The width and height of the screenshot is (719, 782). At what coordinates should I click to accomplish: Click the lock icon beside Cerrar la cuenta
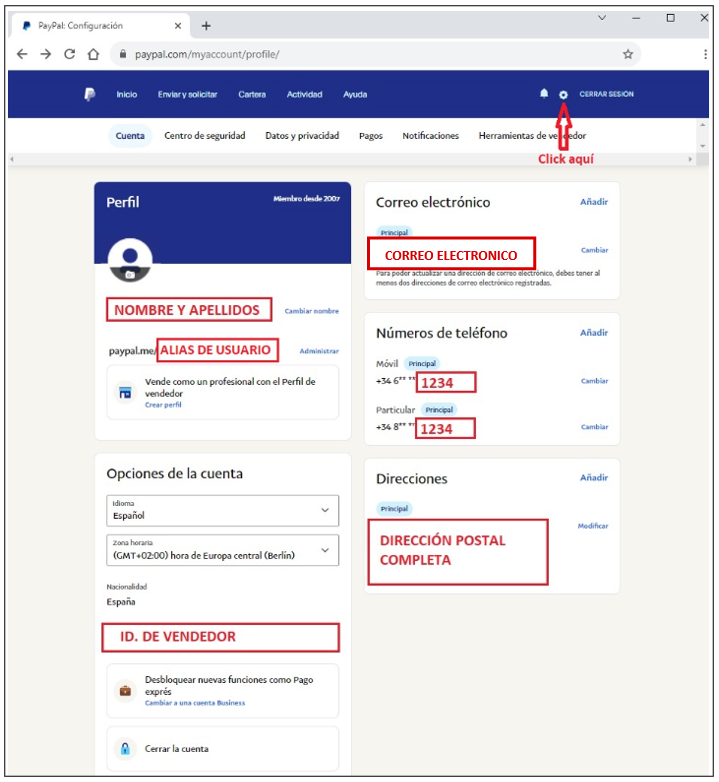pos(125,749)
